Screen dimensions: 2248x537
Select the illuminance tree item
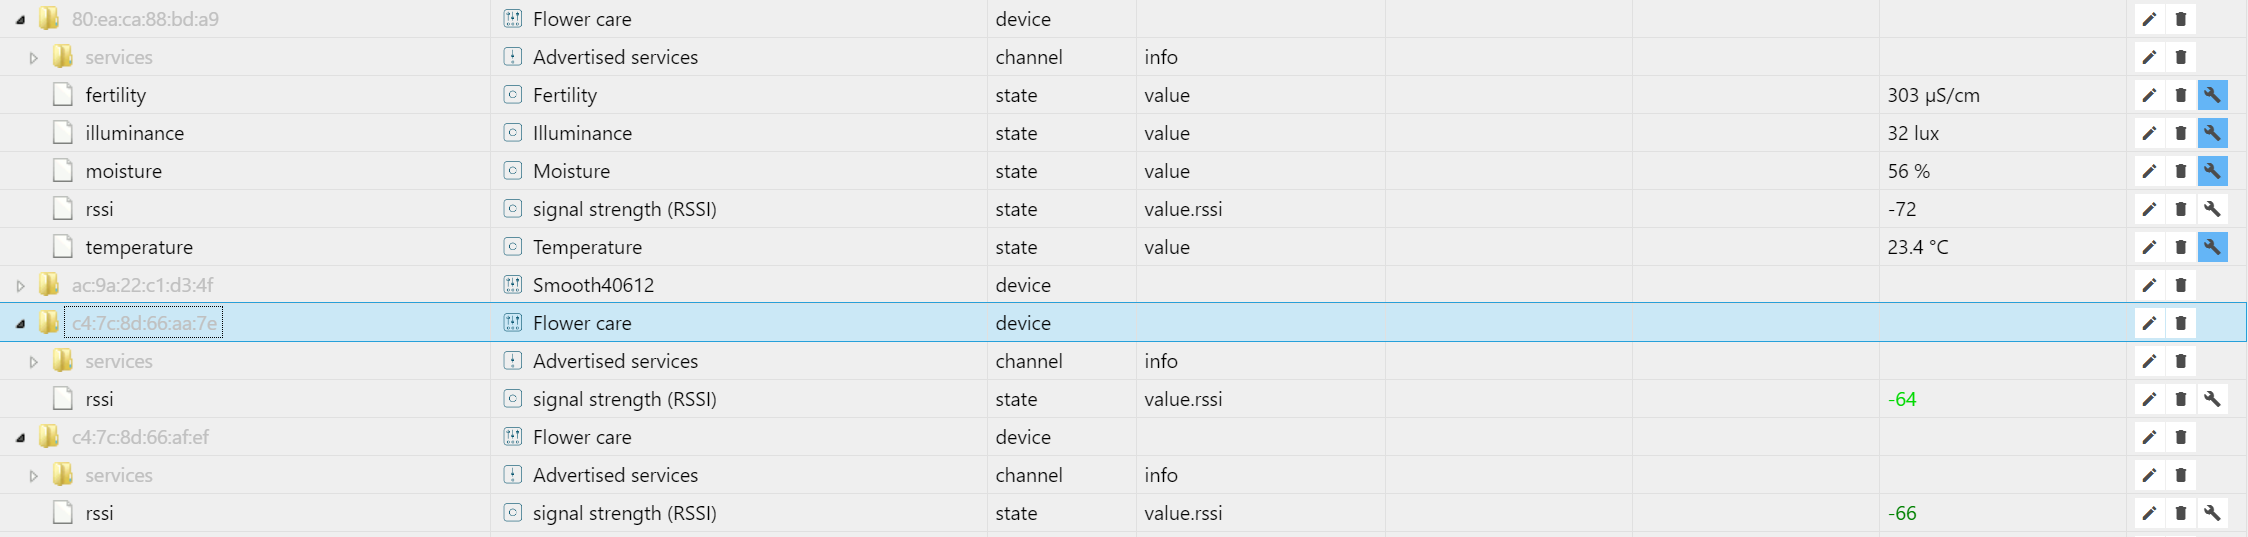tap(134, 133)
